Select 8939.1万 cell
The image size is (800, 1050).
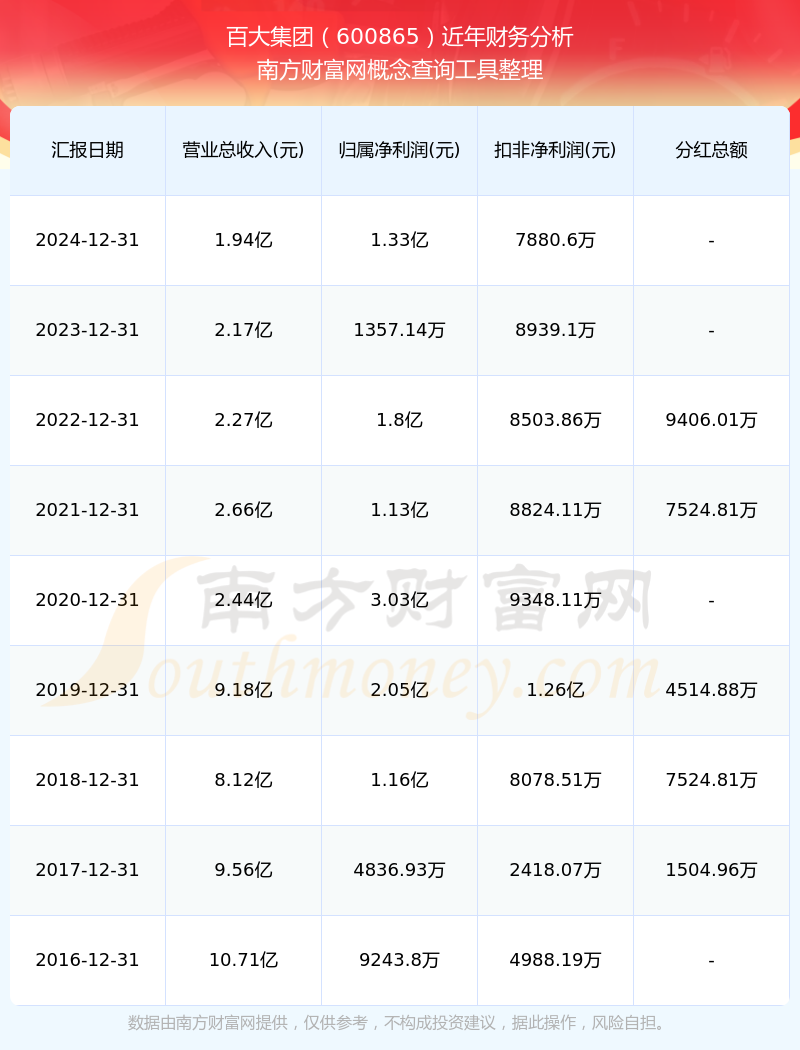click(556, 330)
